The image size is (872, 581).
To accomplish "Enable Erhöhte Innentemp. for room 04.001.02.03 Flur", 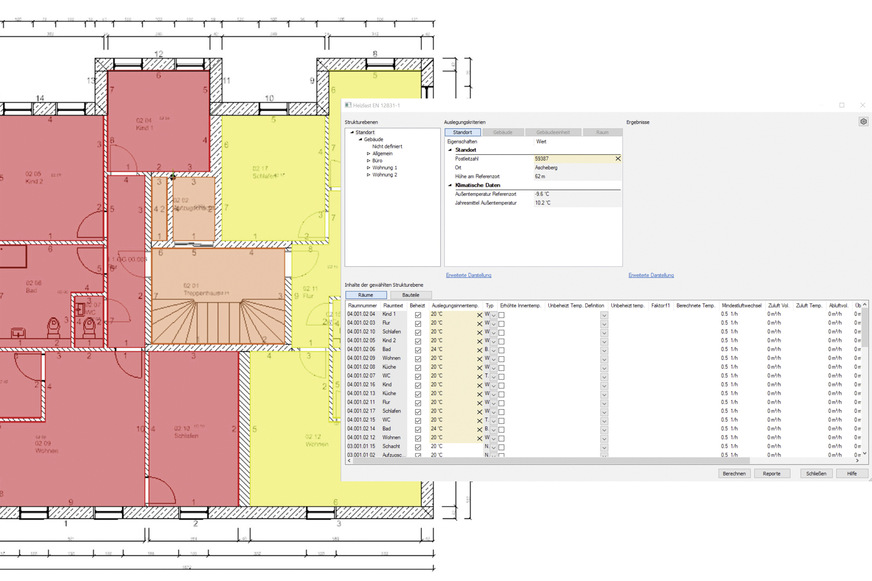I will click(x=503, y=323).
